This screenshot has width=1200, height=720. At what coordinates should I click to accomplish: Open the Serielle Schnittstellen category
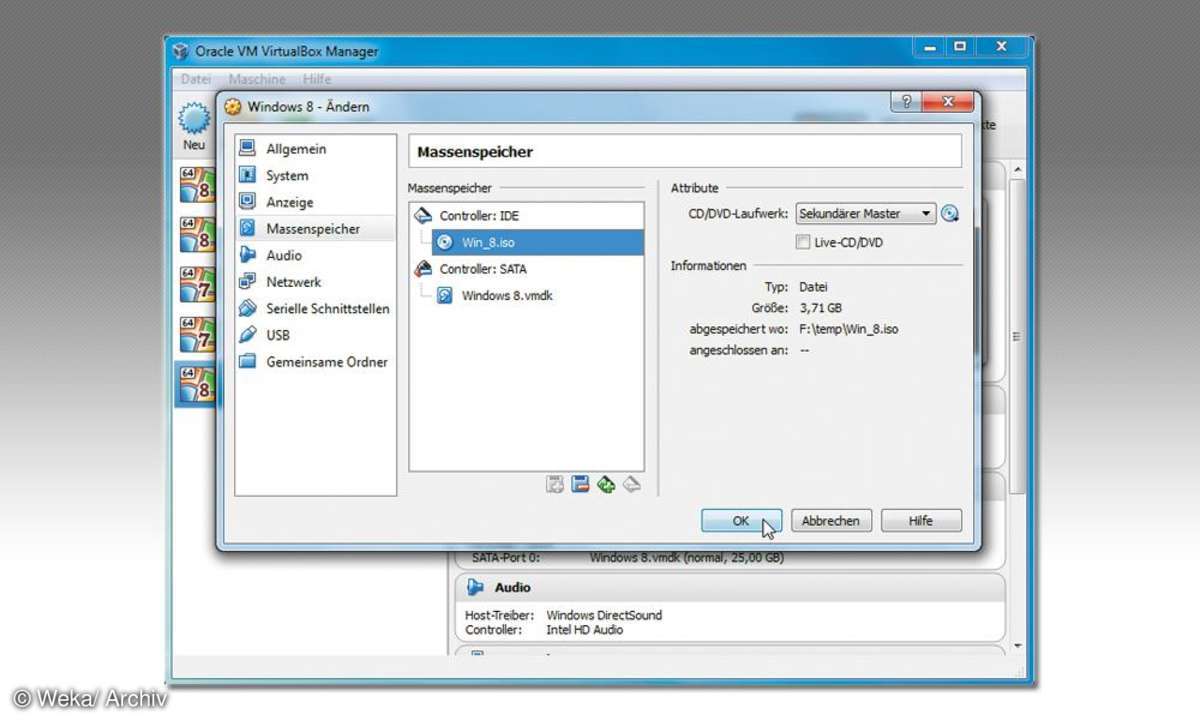(327, 309)
